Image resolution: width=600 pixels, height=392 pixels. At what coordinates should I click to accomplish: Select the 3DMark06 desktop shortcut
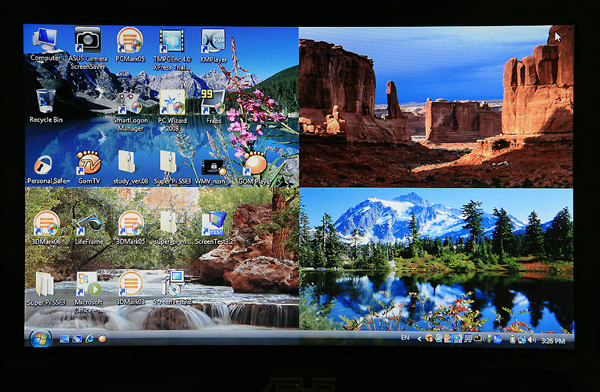pos(46,223)
